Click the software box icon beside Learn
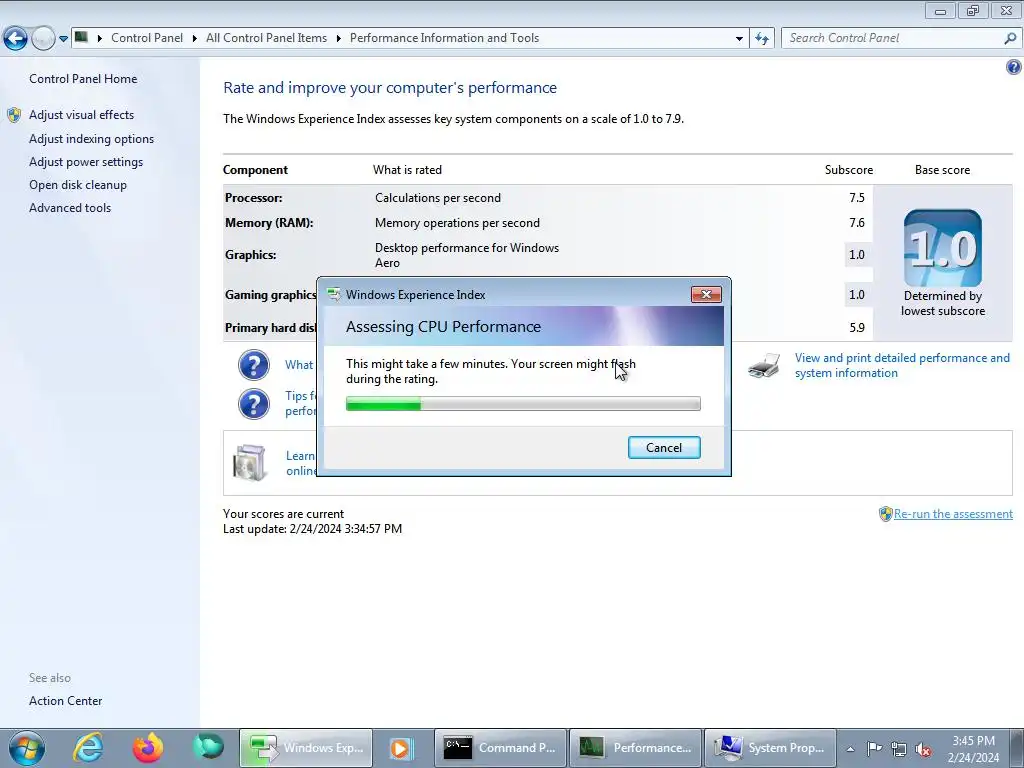 [249, 463]
